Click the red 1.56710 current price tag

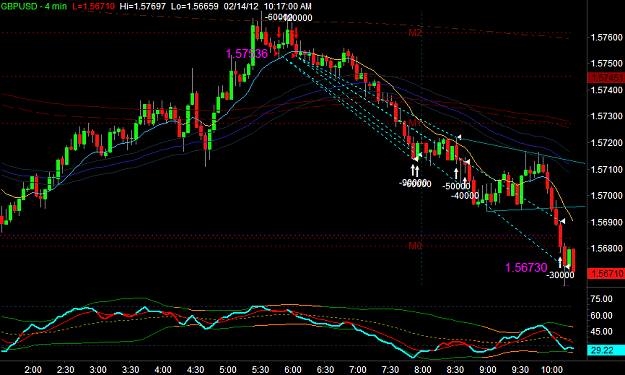(x=606, y=273)
